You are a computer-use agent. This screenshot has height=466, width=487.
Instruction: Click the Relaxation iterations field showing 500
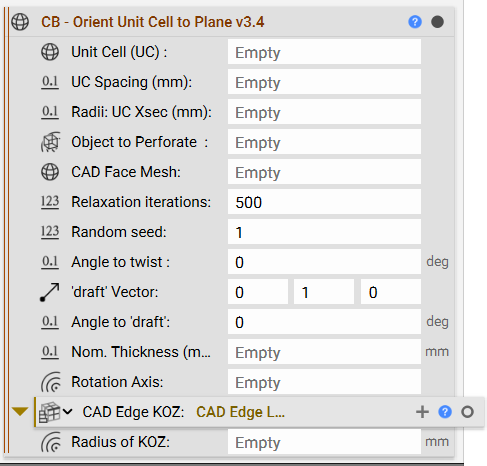(324, 202)
